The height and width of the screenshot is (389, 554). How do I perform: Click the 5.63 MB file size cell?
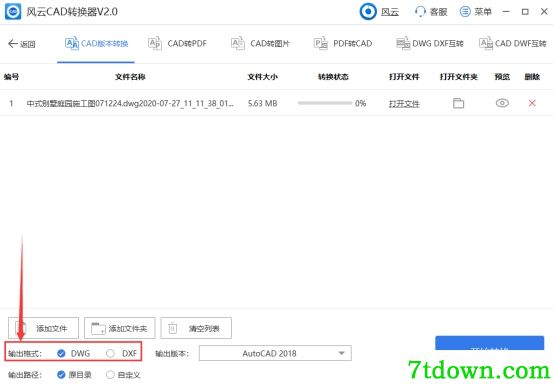tap(263, 104)
